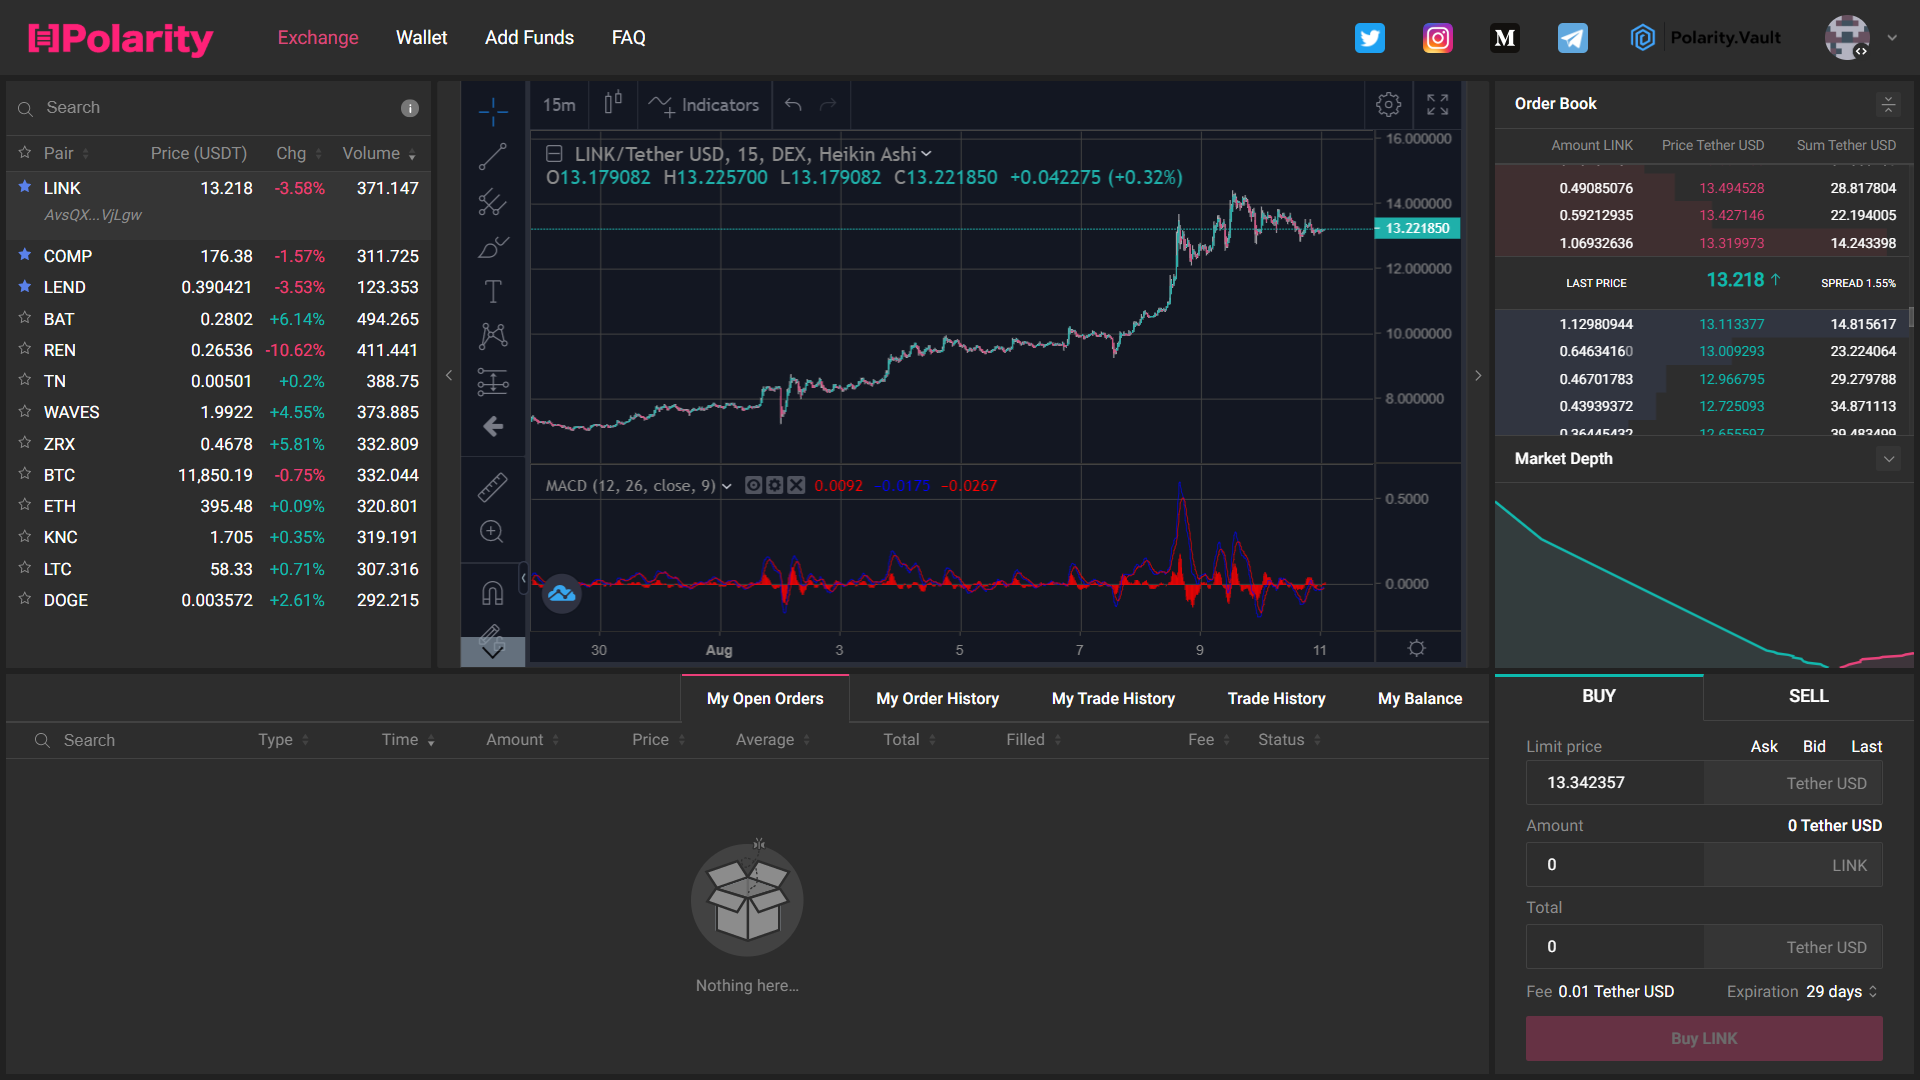Toggle the magnet mode icon
The width and height of the screenshot is (1920, 1080).
coord(493,593)
